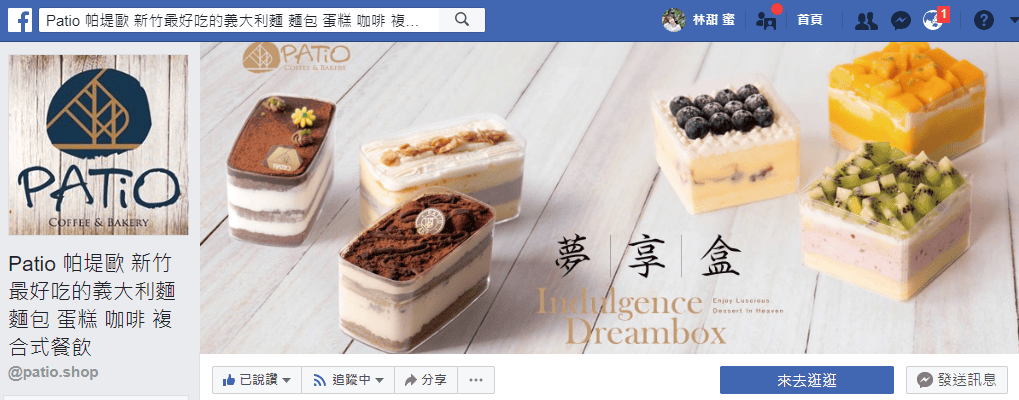Open 林甜 蜜 profile name link
Image resolution: width=1019 pixels, height=400 pixels.
tap(713, 20)
